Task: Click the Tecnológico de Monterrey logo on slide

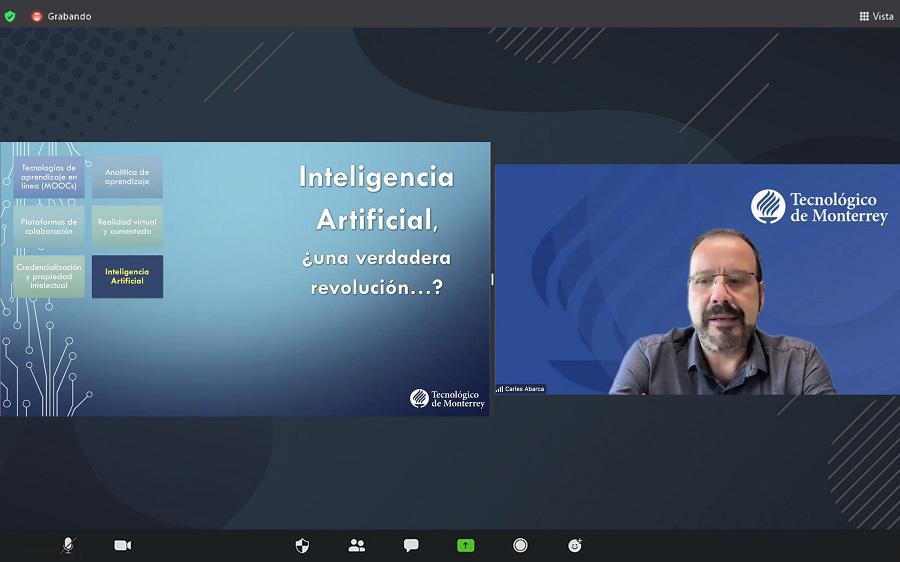Action: 447,398
